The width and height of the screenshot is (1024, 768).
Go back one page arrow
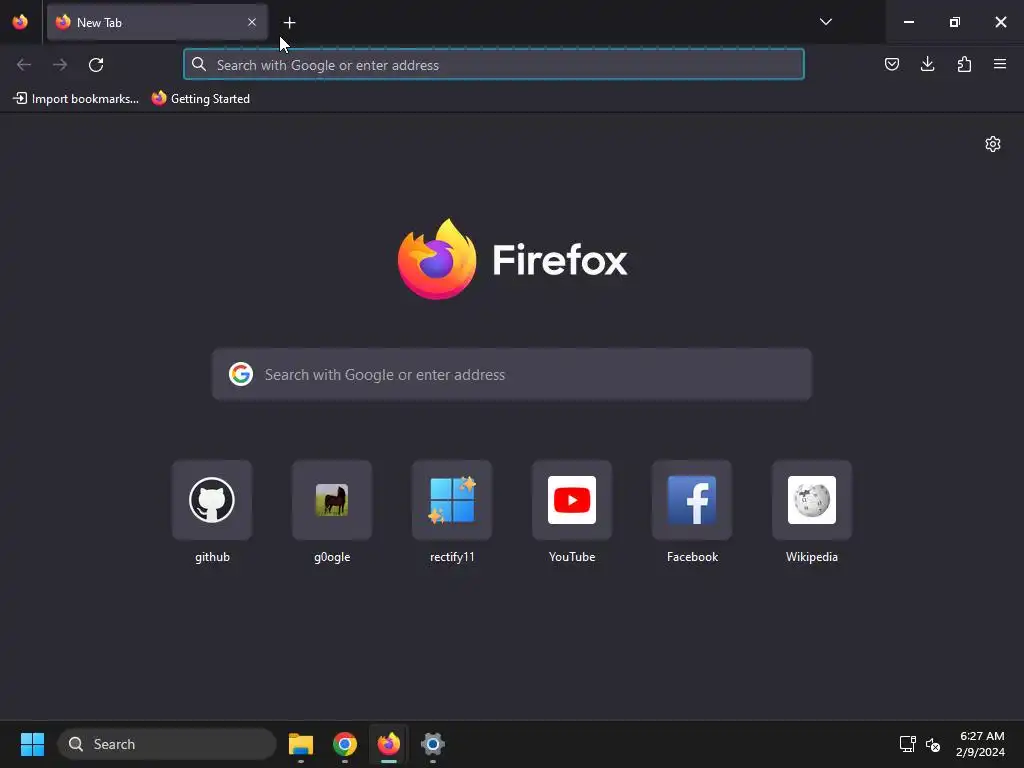[x=24, y=65]
